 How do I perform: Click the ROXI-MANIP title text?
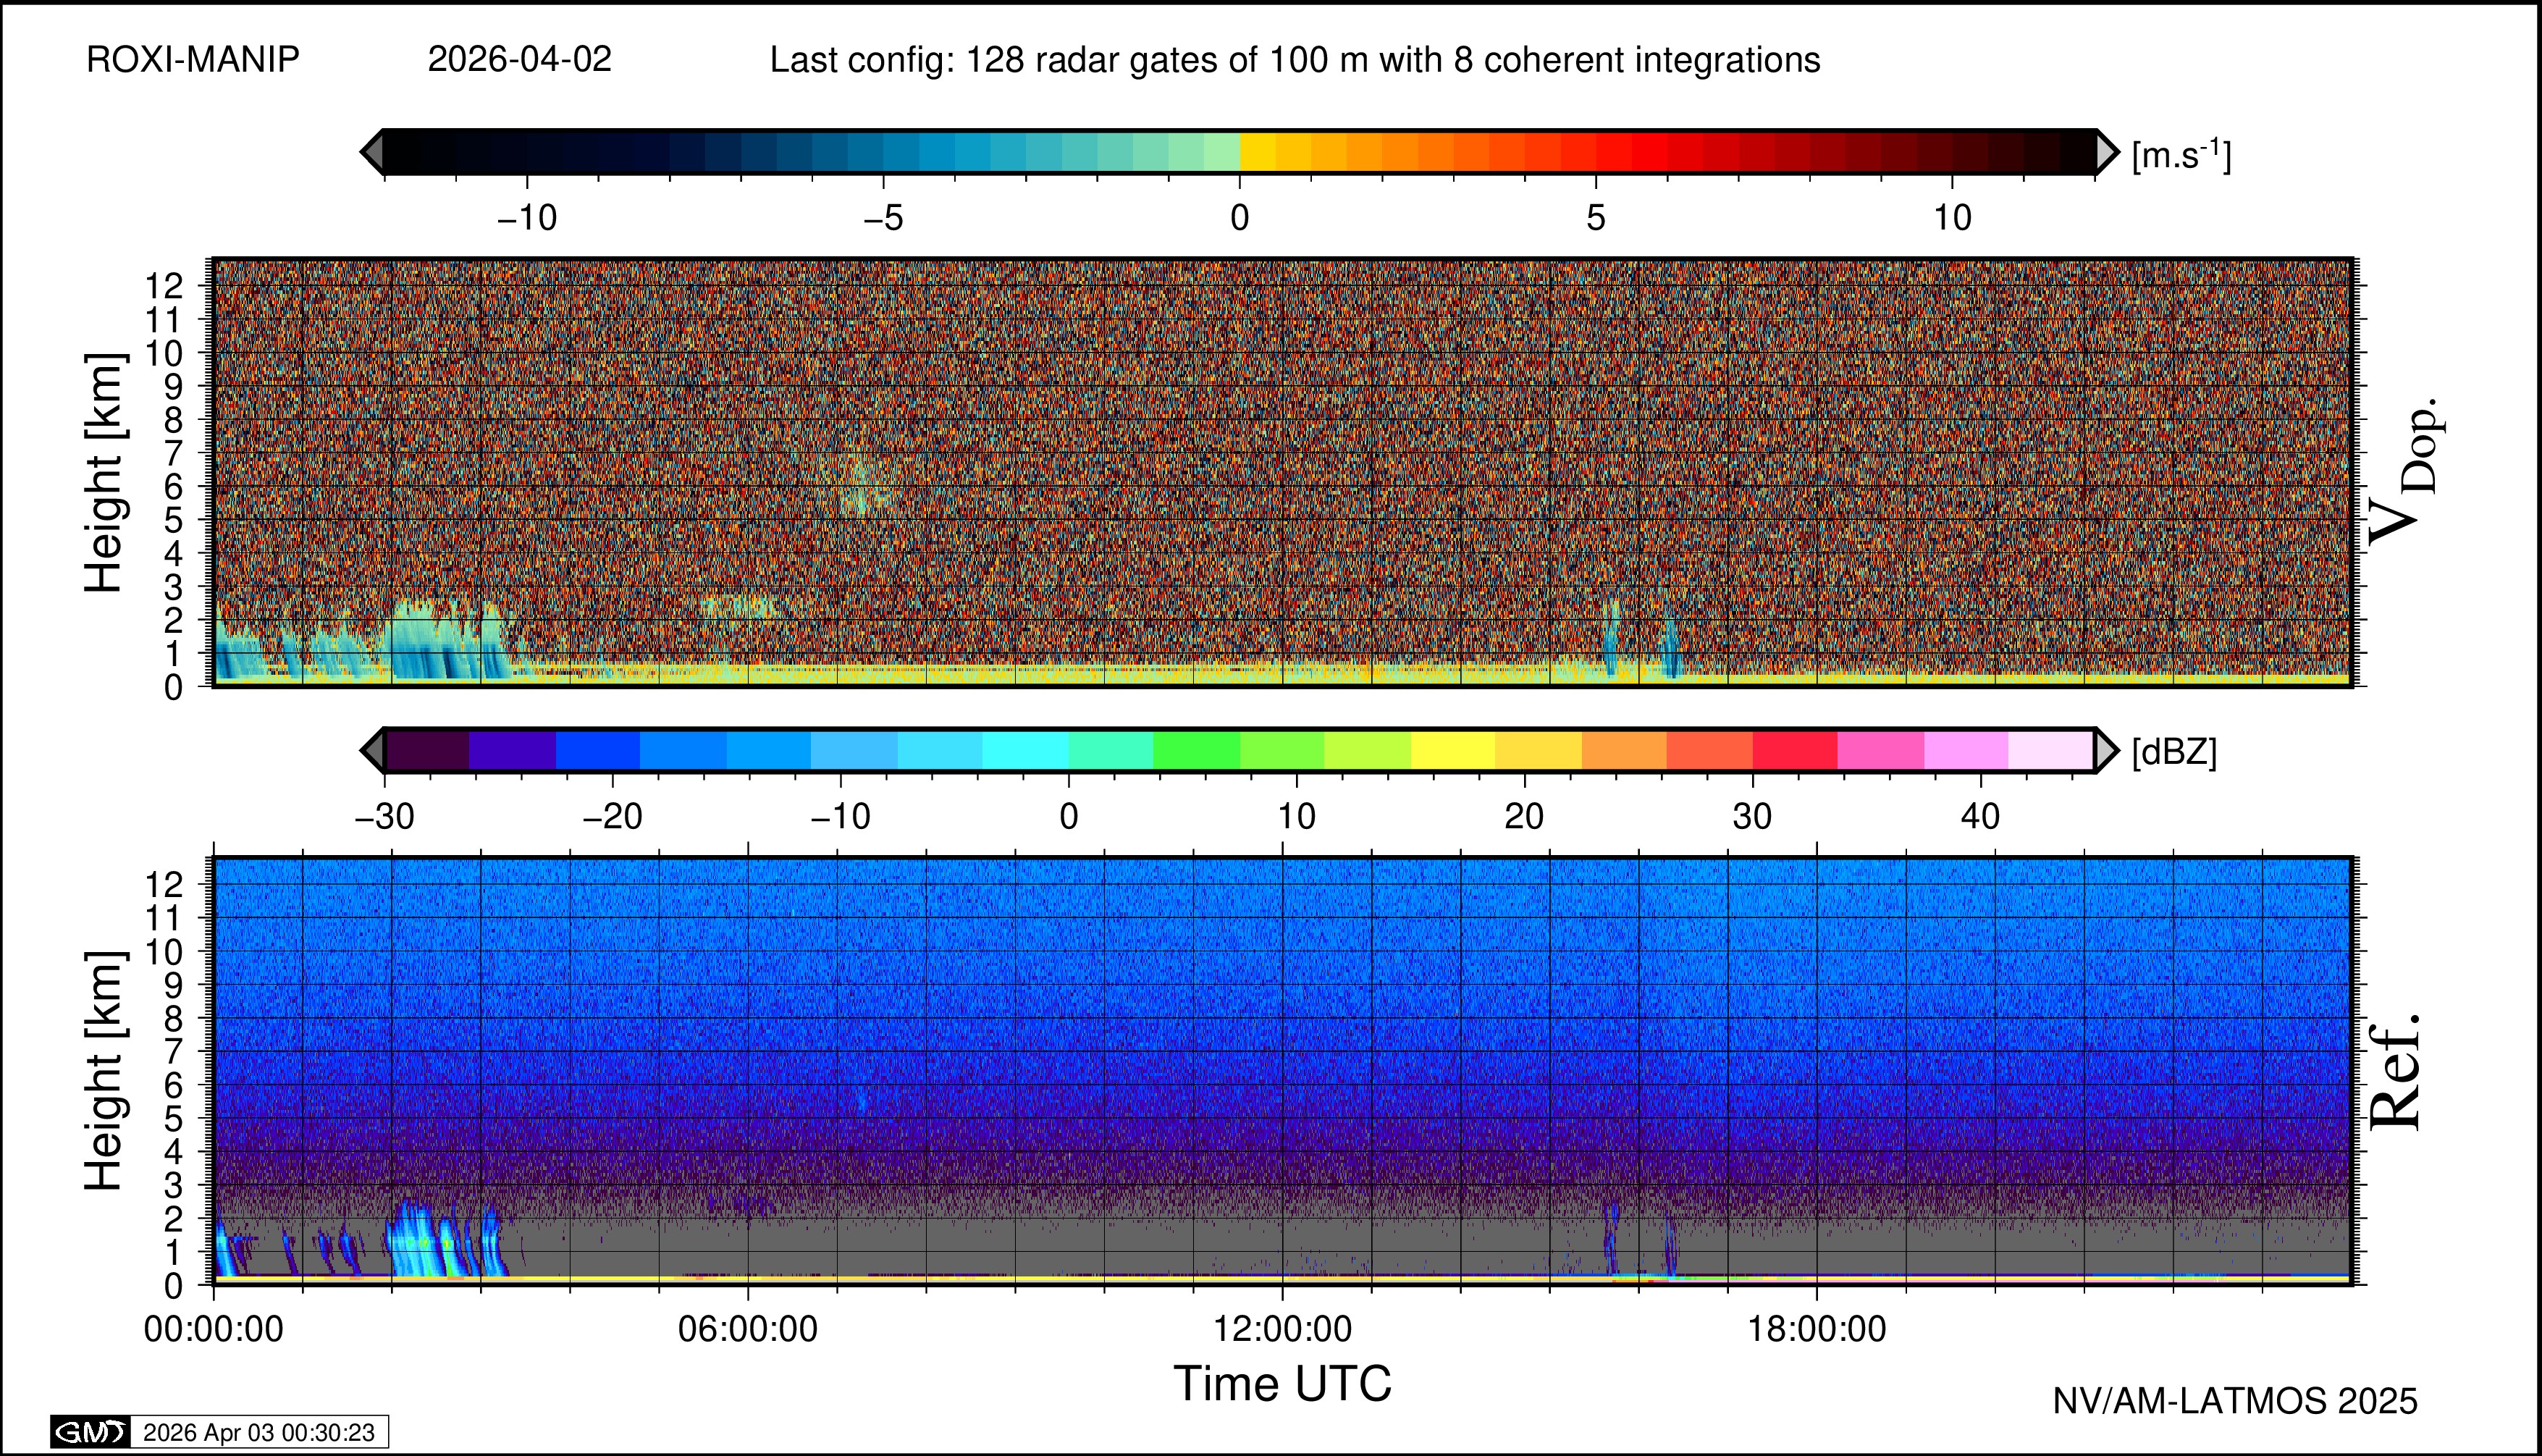(193, 60)
